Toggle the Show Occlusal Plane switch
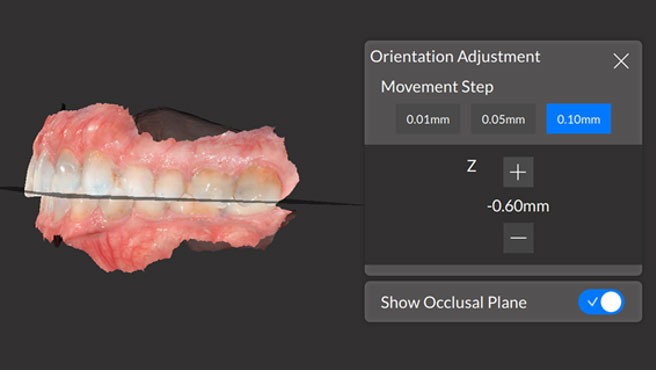This screenshot has height=370, width=656. pyautogui.click(x=601, y=302)
